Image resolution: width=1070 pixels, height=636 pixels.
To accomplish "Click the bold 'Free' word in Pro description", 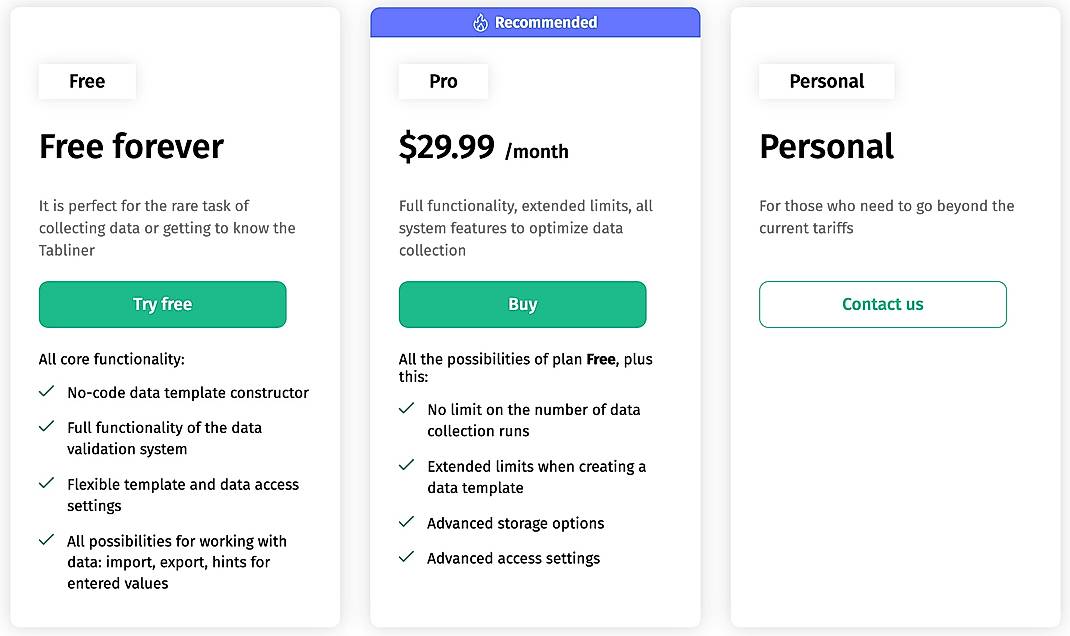I will (x=600, y=359).
